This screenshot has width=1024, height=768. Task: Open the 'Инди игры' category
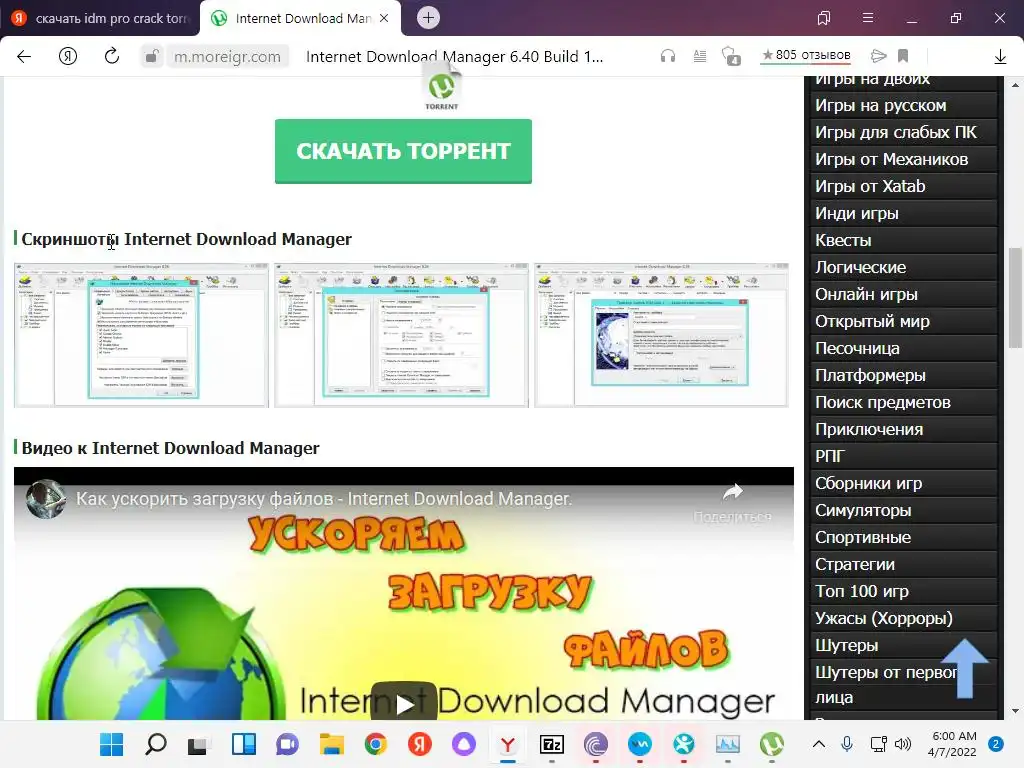coord(903,214)
